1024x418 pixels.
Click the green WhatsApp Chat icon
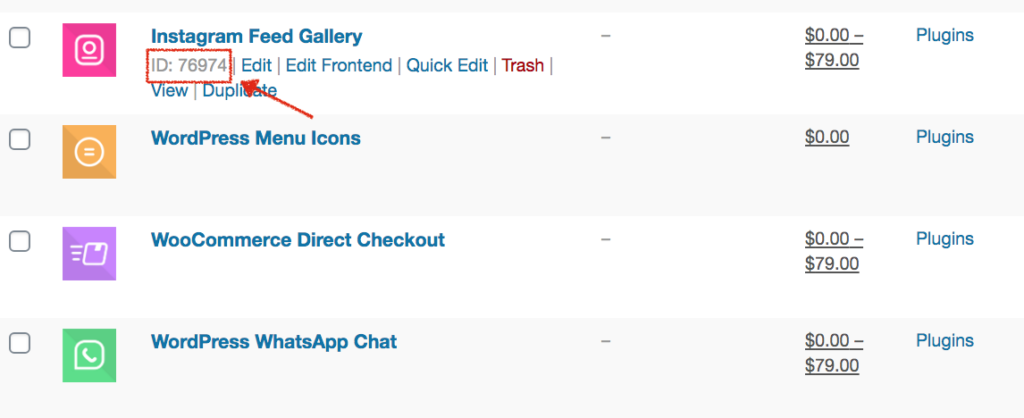coord(89,355)
